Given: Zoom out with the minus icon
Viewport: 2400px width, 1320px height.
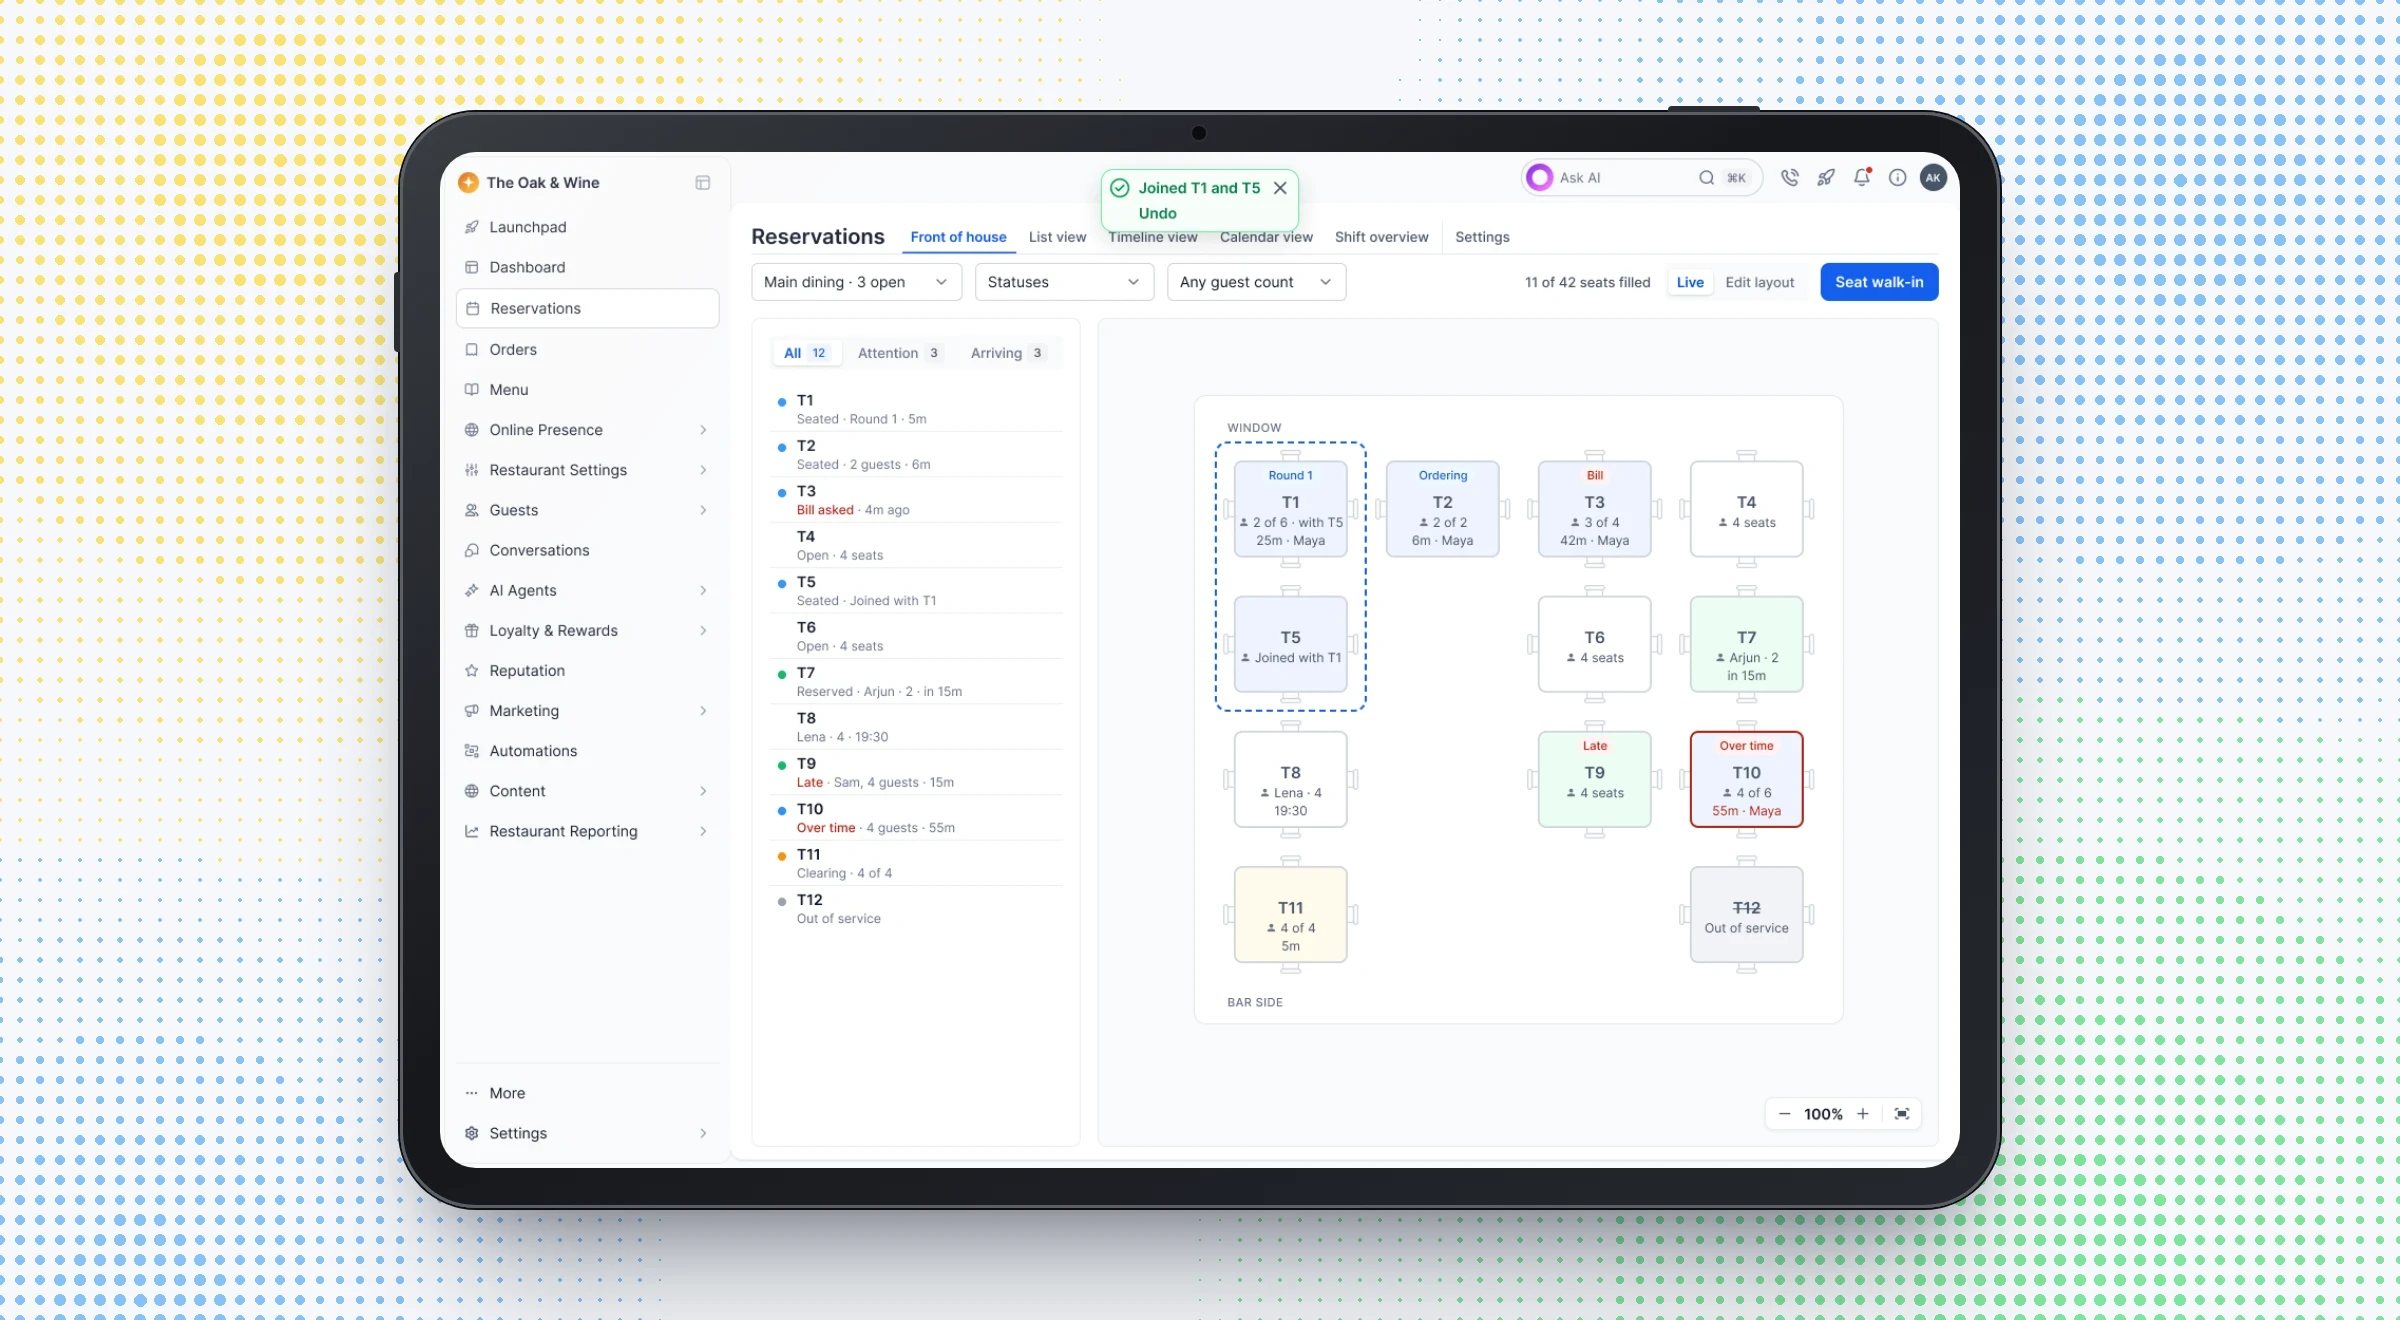Looking at the screenshot, I should click(x=1784, y=1114).
